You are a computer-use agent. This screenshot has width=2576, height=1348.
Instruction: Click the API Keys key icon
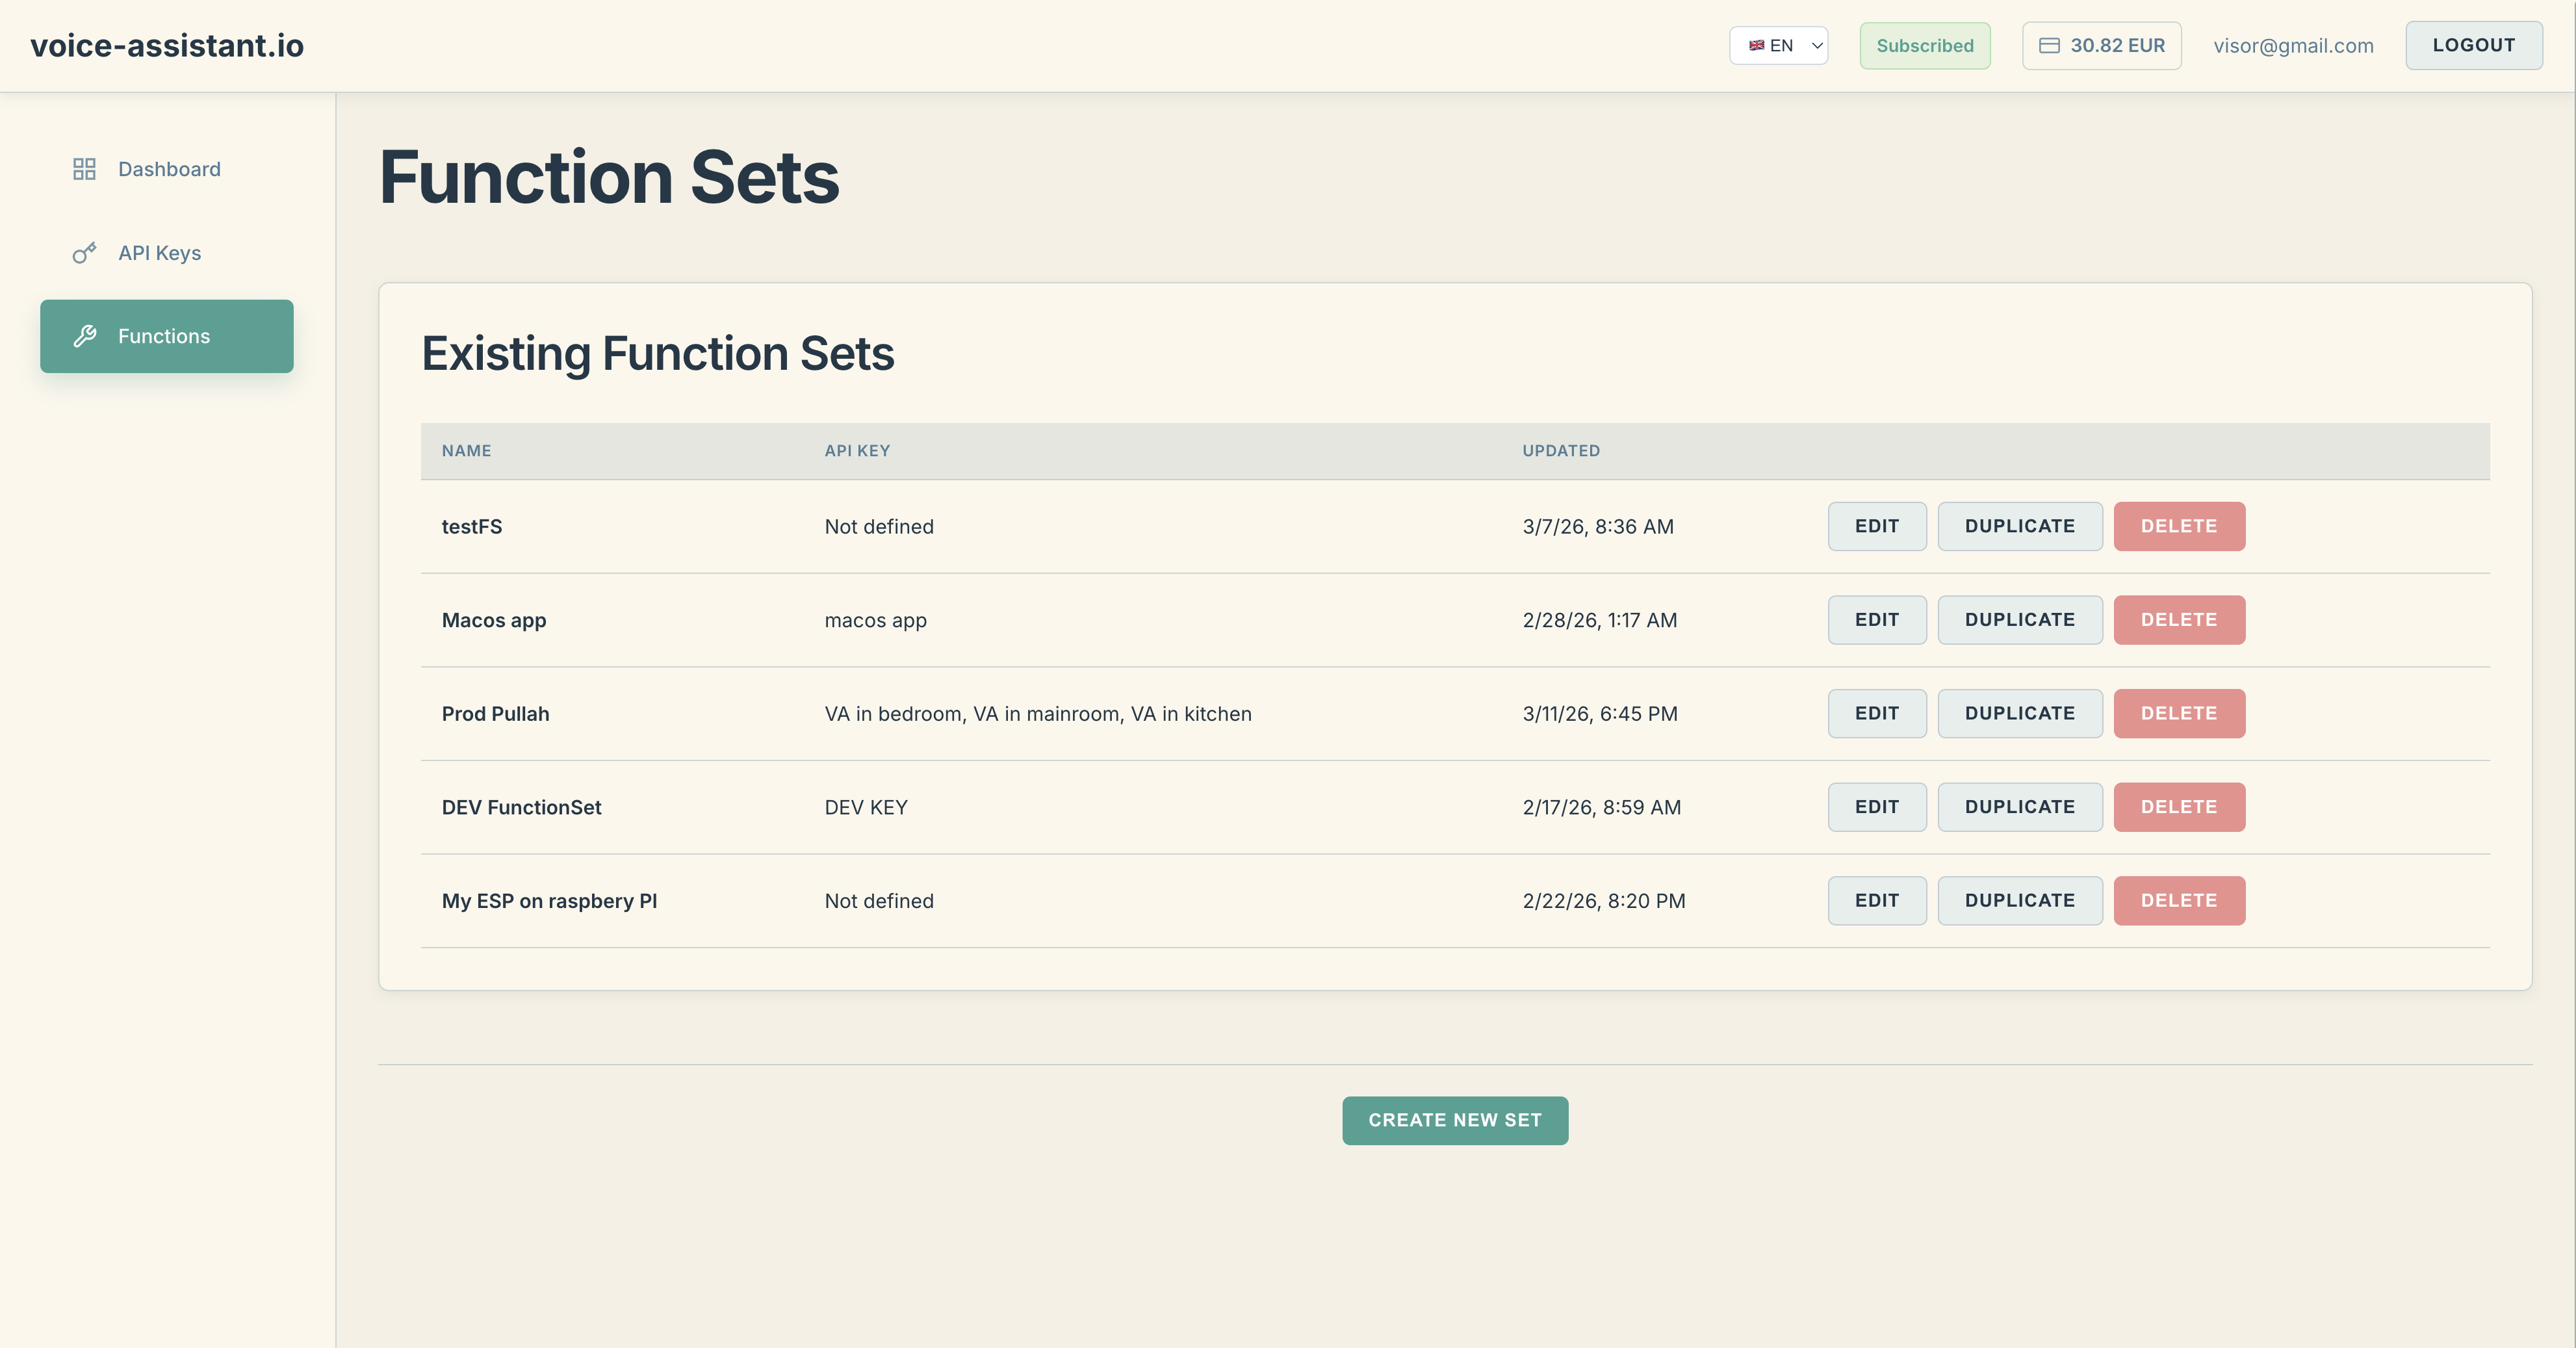(x=84, y=253)
